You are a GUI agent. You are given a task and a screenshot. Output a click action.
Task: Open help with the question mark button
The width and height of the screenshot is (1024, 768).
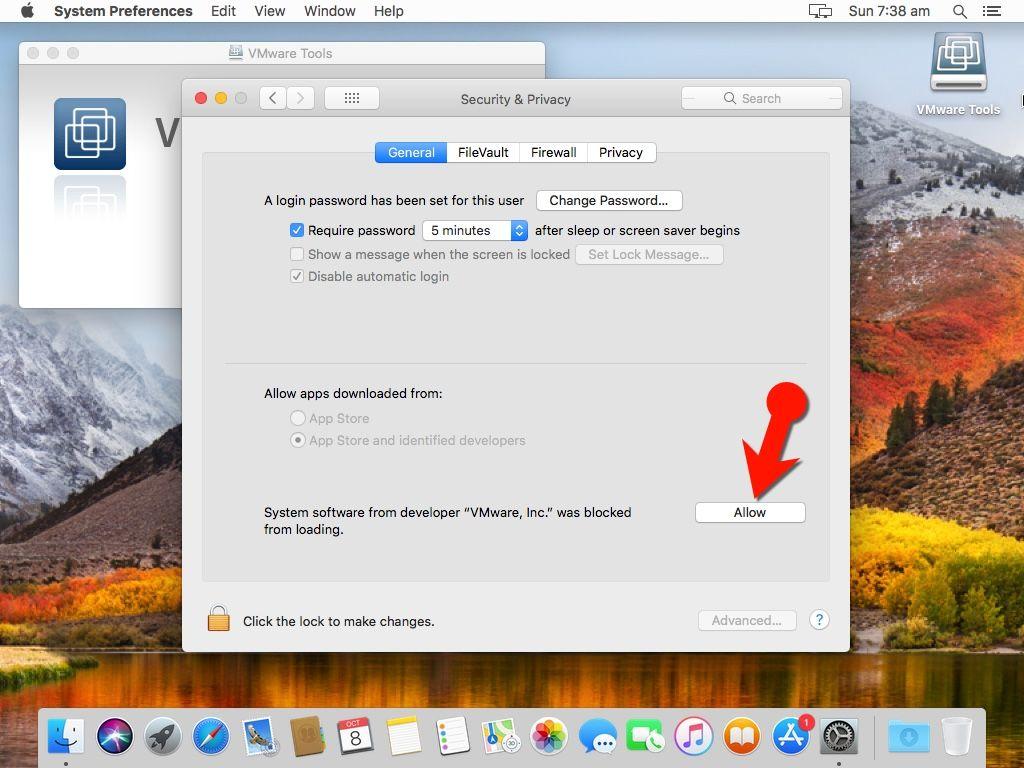(820, 620)
